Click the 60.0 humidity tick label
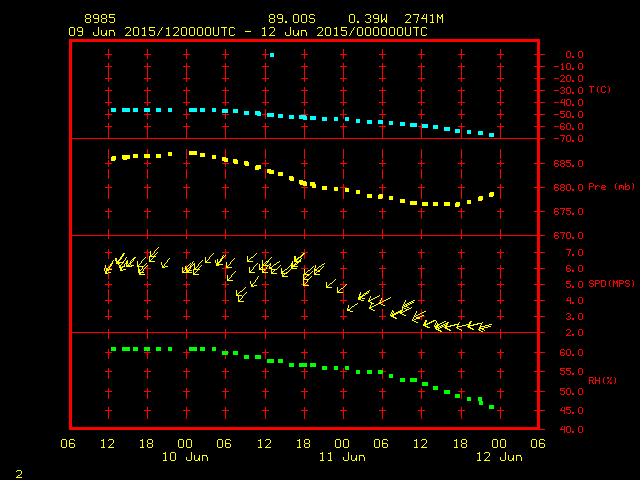640x480 pixels. pyautogui.click(x=571, y=353)
